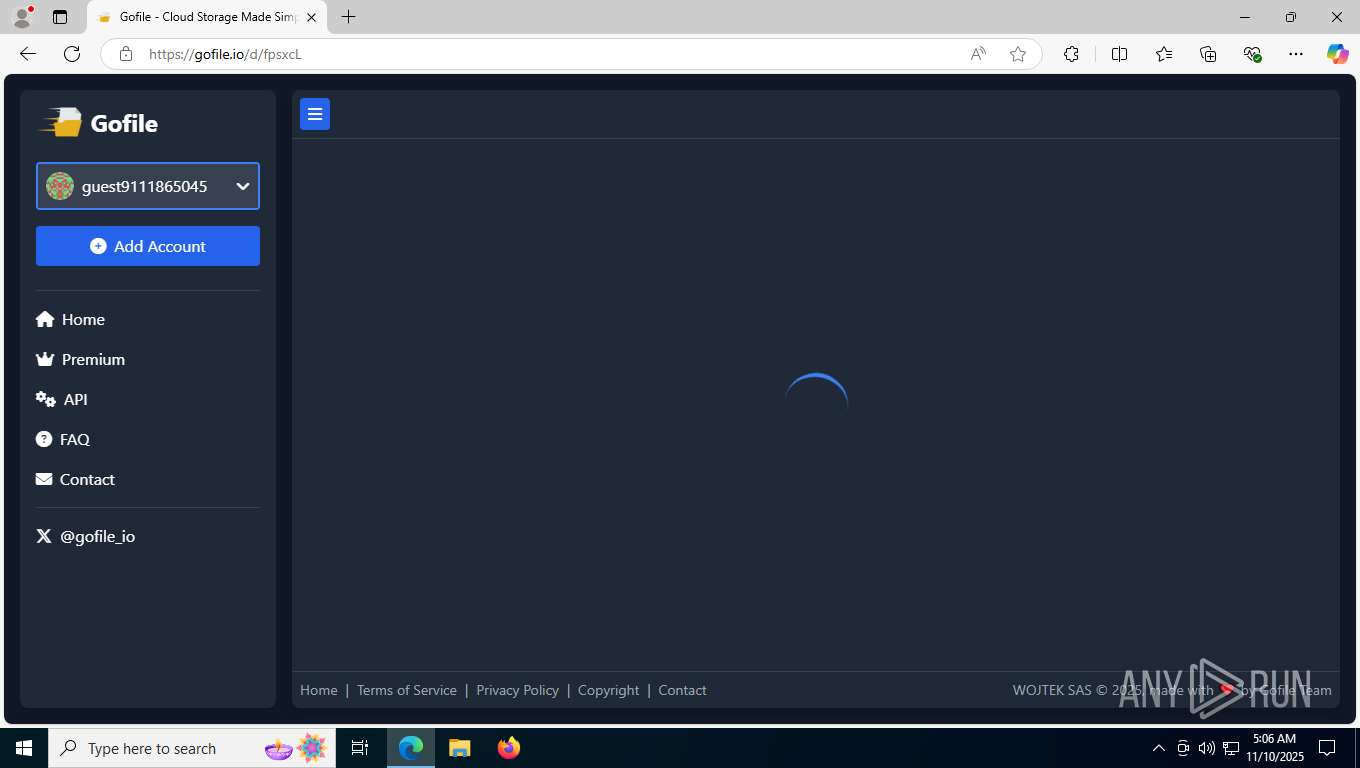Go to Home in the sidebar

point(70,319)
